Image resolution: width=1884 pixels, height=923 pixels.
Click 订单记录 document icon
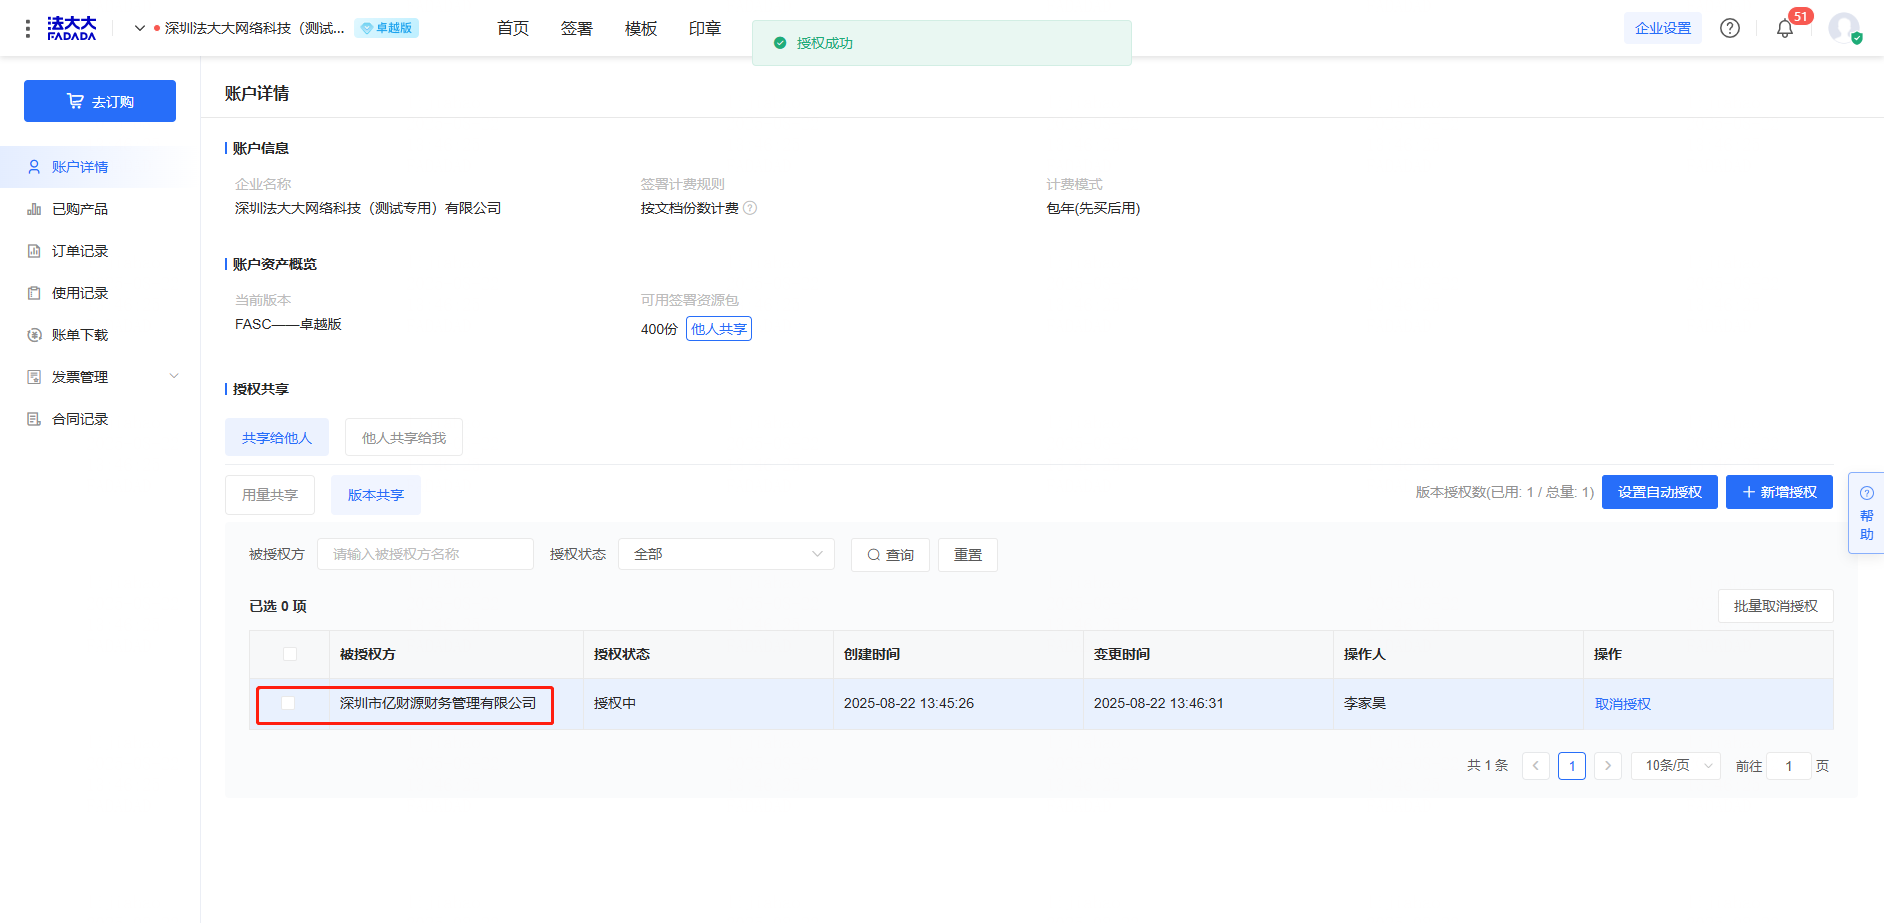click(x=34, y=251)
